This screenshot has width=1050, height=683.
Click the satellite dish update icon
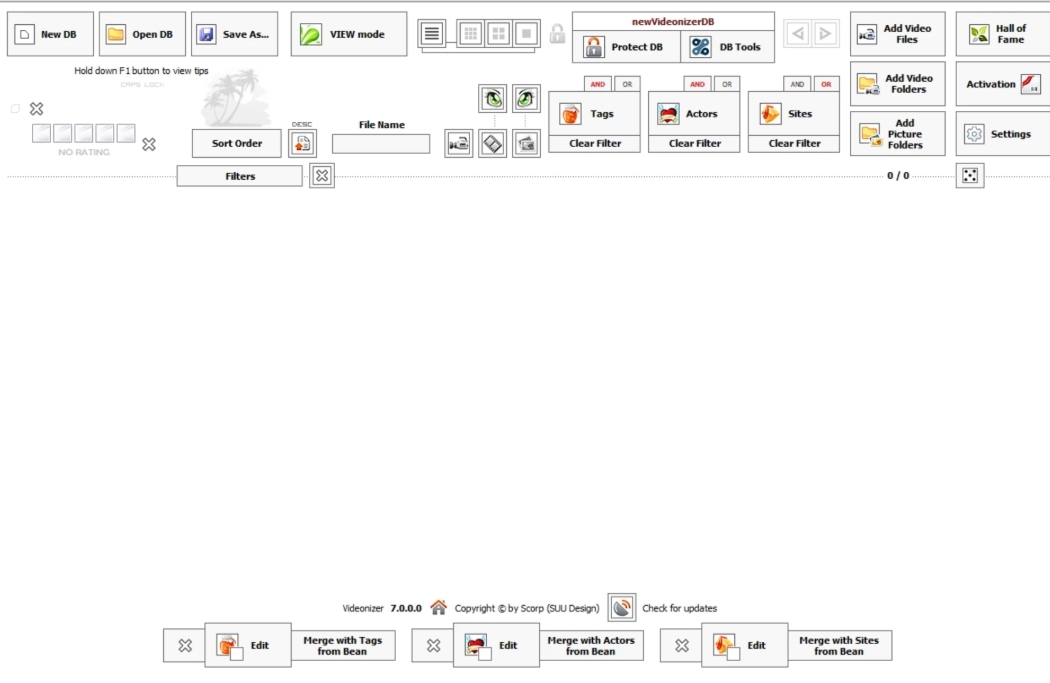(x=622, y=607)
